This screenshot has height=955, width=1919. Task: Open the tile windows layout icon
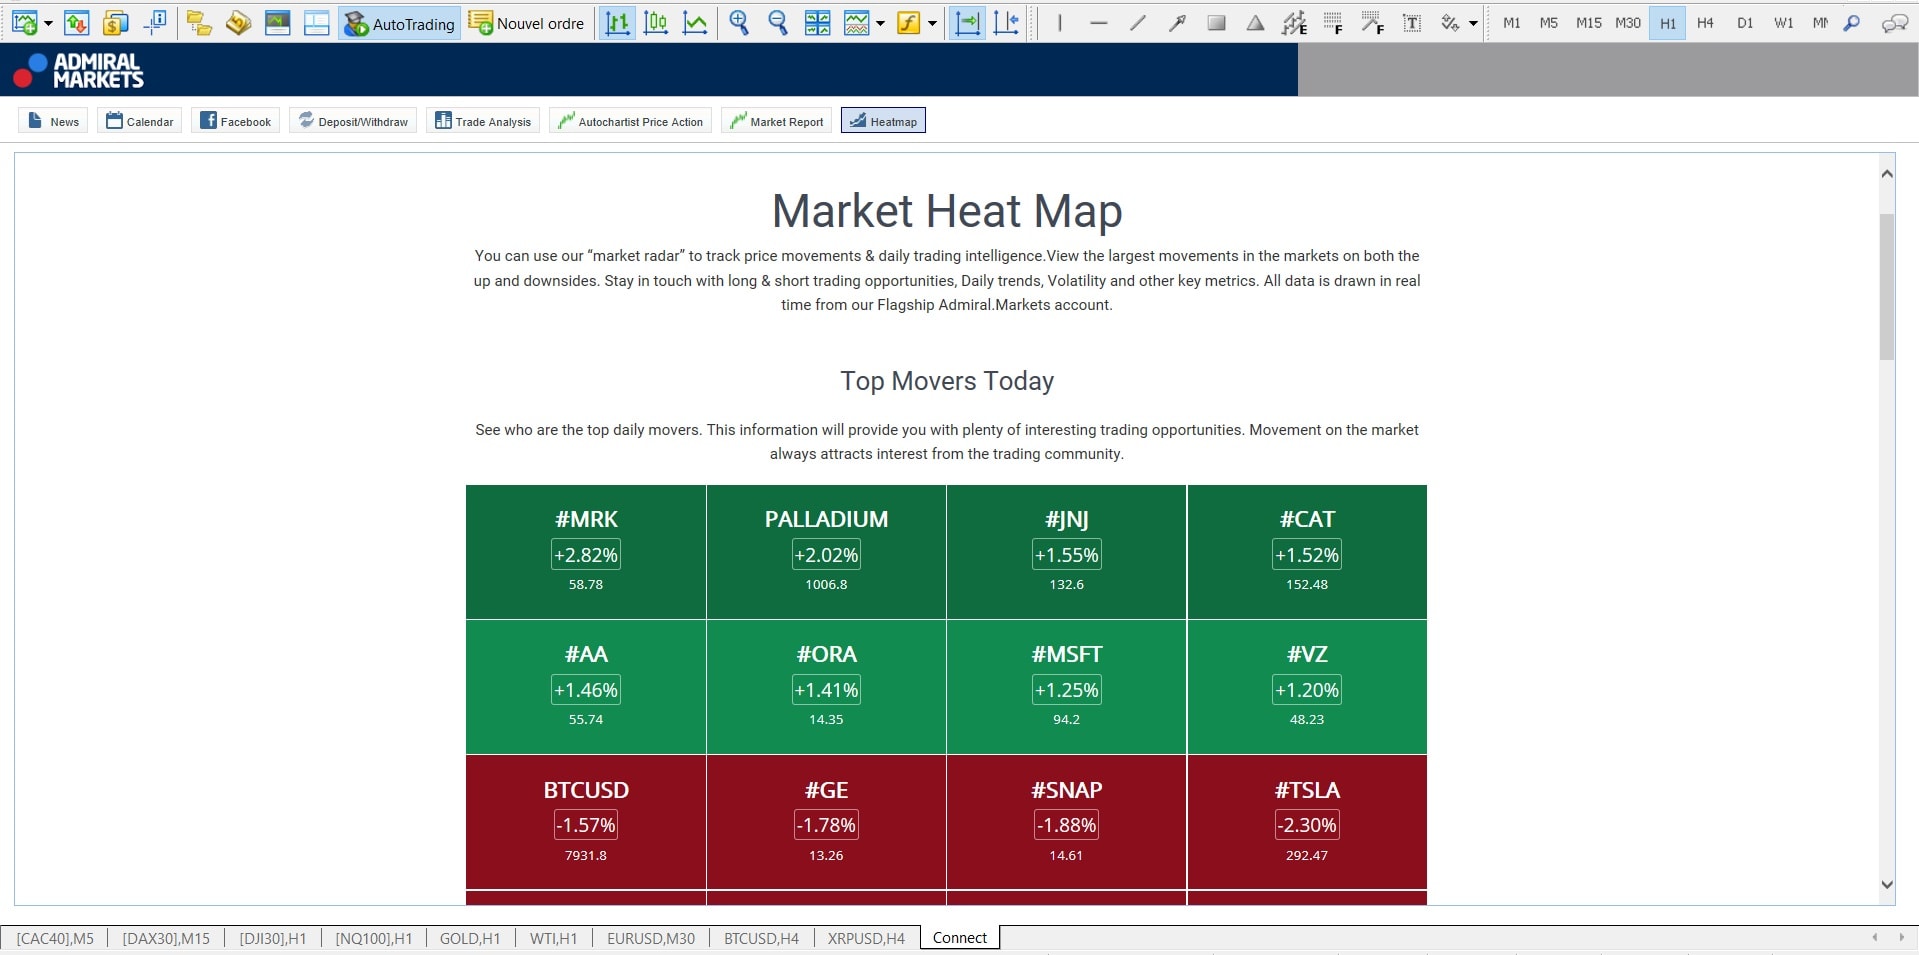pos(817,23)
